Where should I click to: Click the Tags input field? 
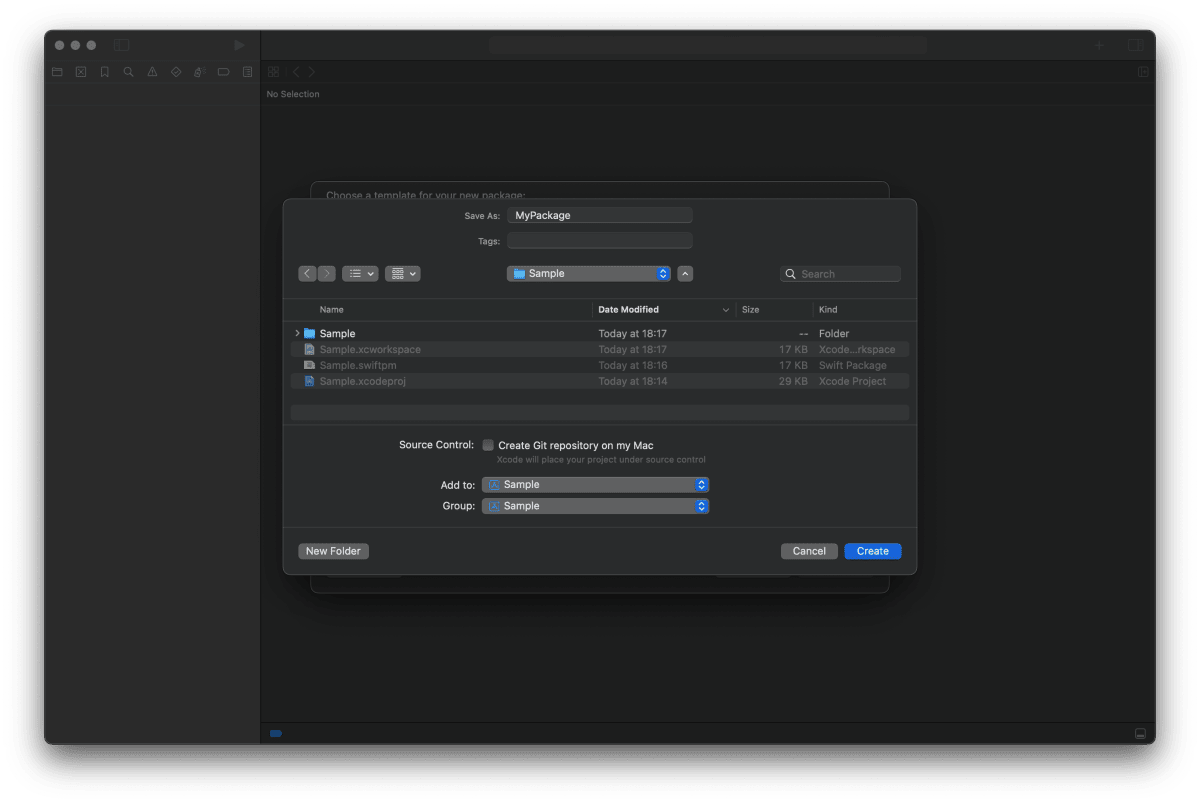pos(600,240)
